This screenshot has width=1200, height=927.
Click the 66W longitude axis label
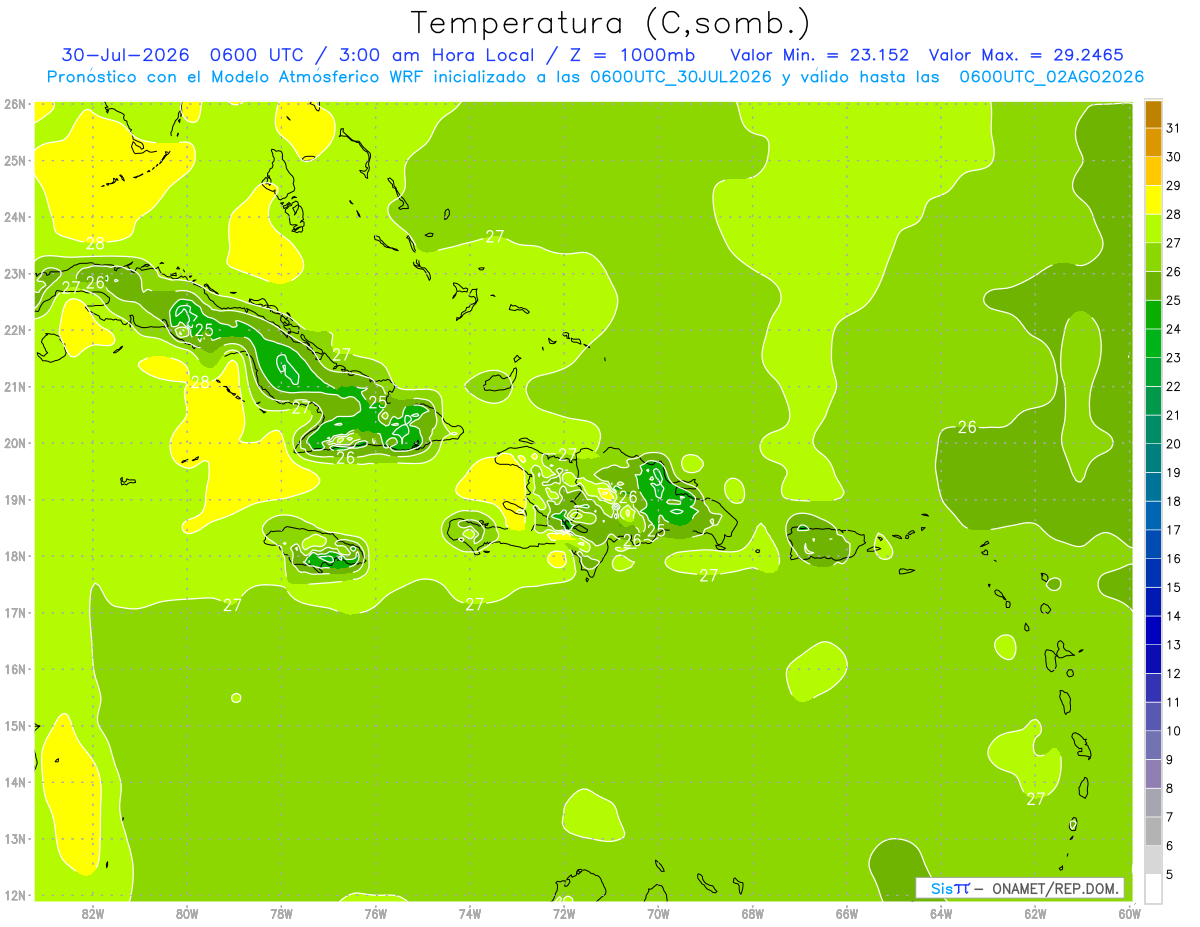[x=846, y=913]
